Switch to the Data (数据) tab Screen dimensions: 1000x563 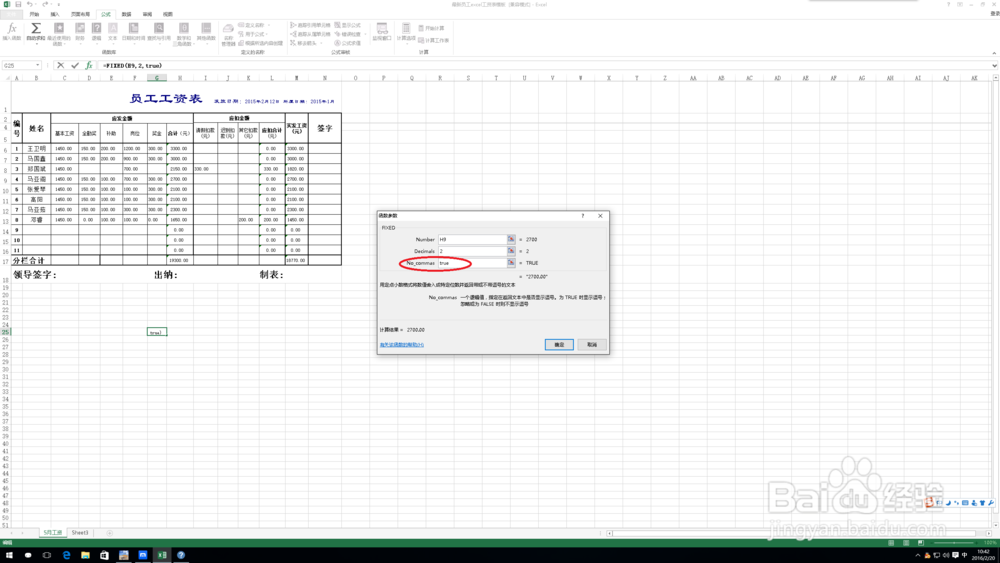[x=126, y=14]
